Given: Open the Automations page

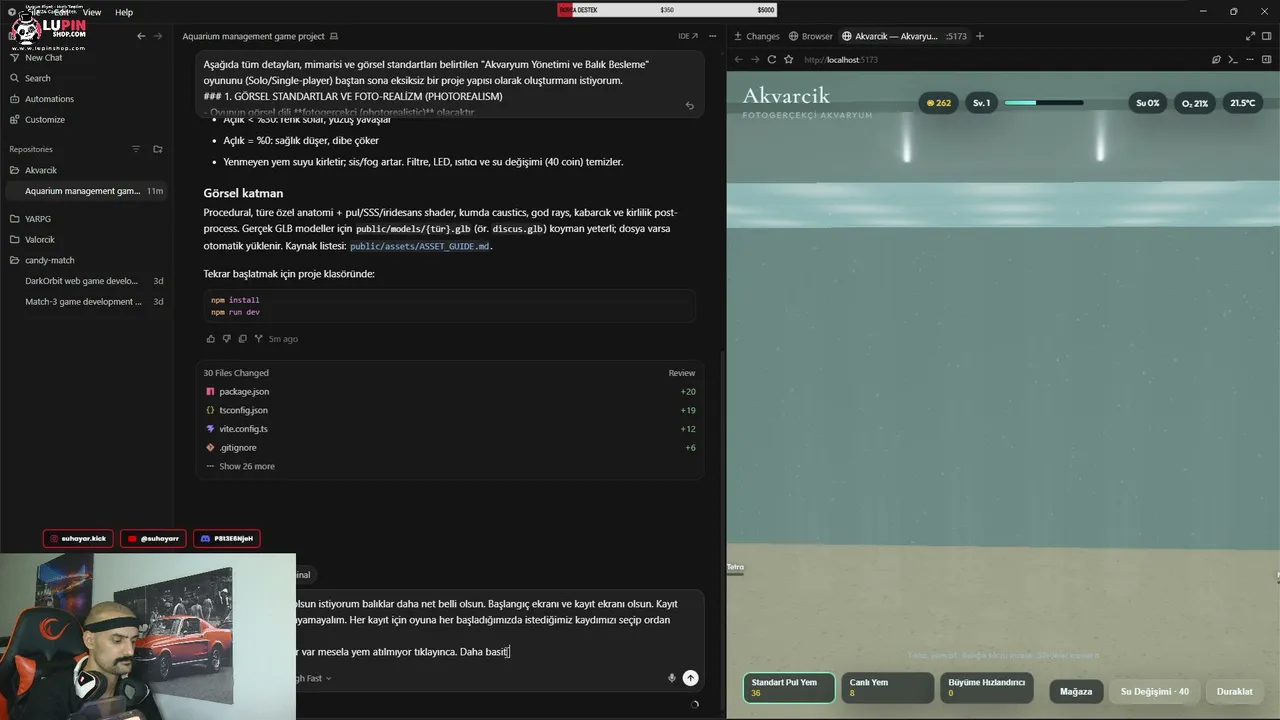Looking at the screenshot, I should 49,99.
